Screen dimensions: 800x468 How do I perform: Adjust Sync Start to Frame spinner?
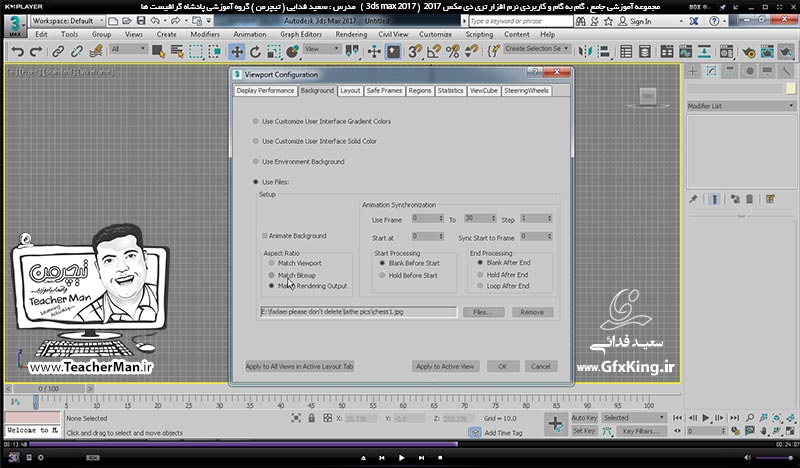coord(549,236)
